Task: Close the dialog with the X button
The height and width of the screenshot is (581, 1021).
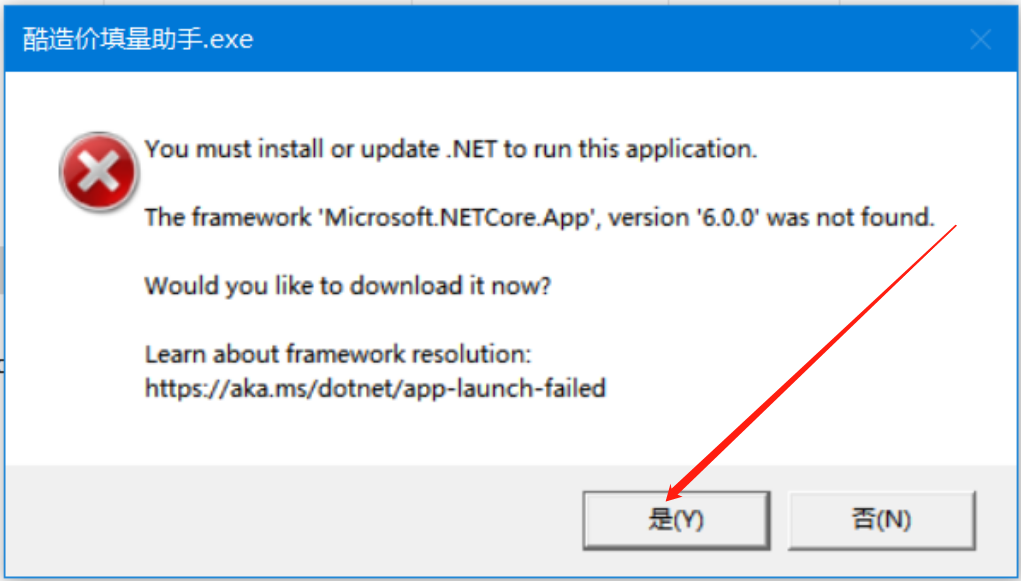Action: 980,40
